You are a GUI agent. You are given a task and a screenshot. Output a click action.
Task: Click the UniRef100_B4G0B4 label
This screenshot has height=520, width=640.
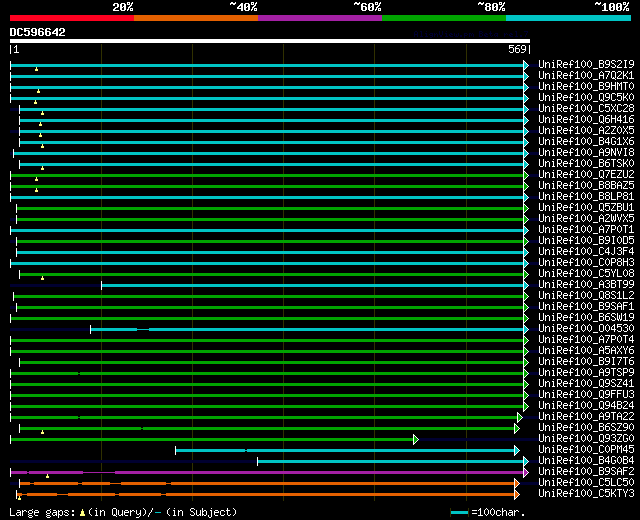[x=586, y=461]
